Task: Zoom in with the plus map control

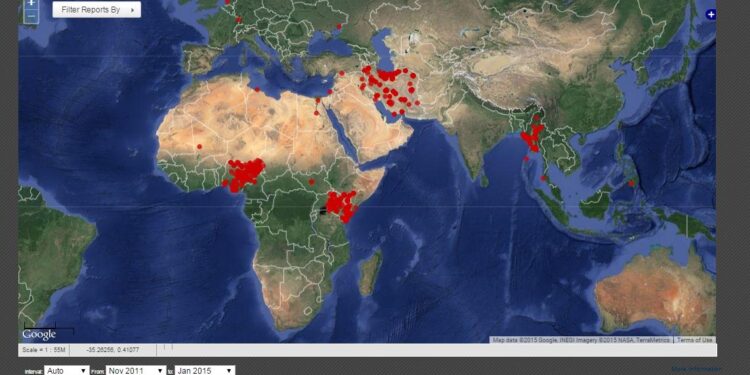Action: [31, 3]
